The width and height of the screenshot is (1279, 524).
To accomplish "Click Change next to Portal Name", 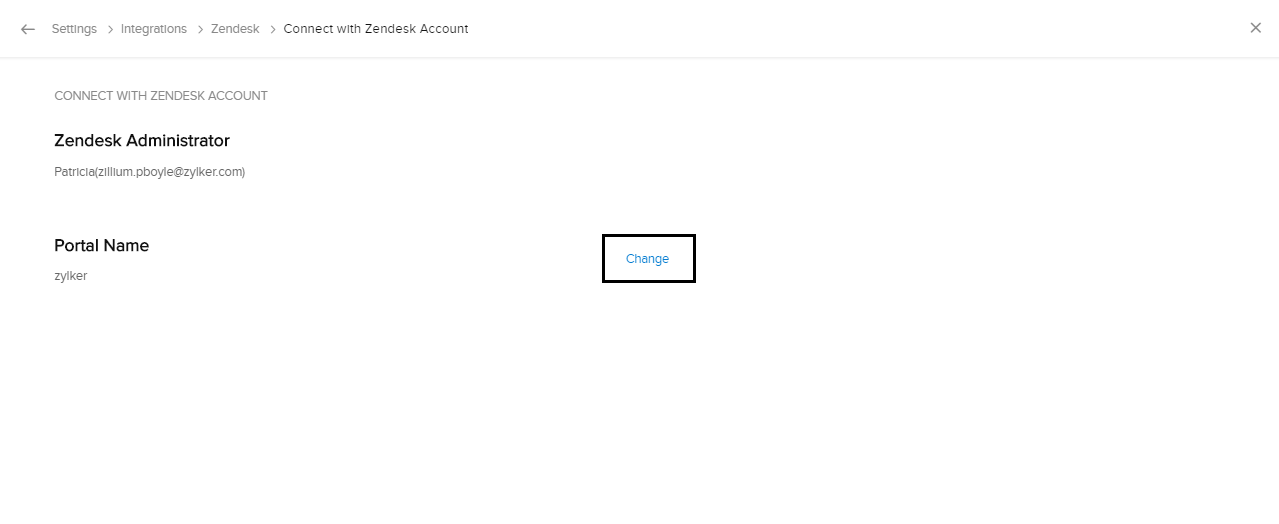I will pyautogui.click(x=648, y=259).
